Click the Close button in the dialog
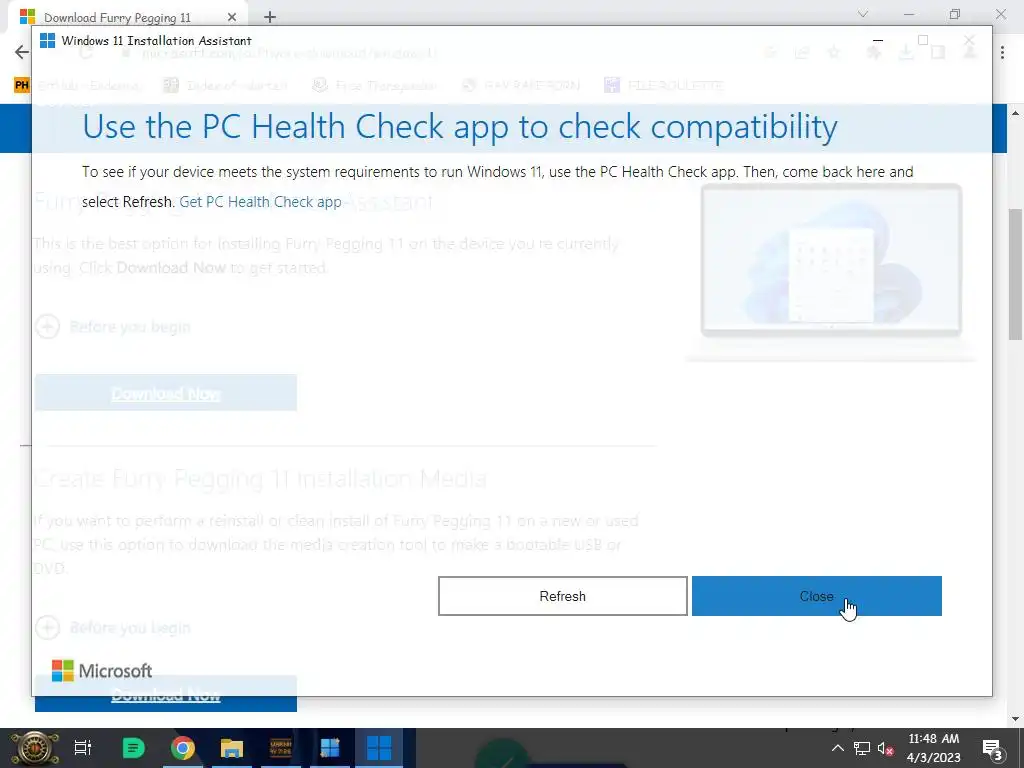The image size is (1024, 768). 816,596
